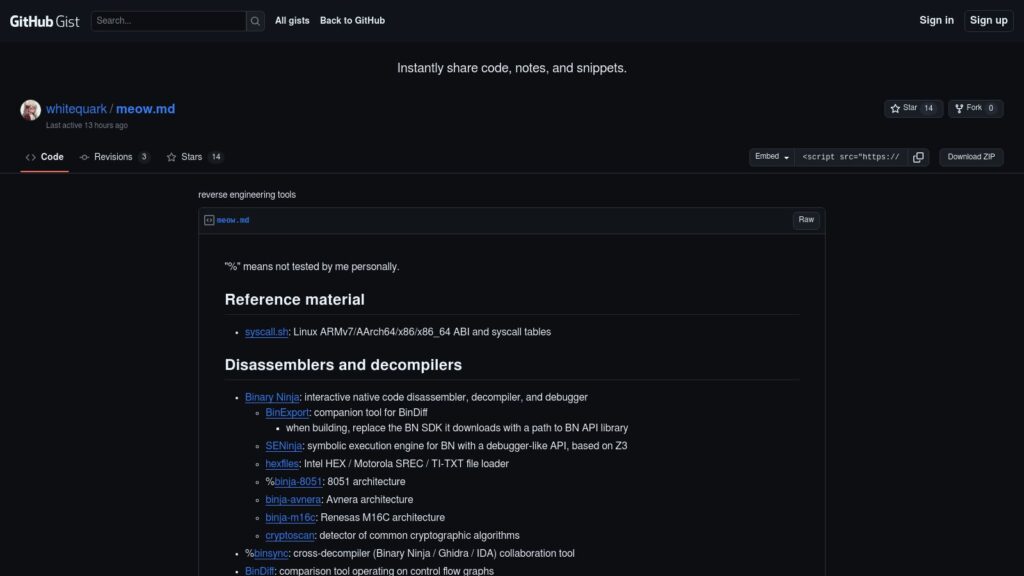This screenshot has height=576, width=1024.
Task: Open the Embed dropdown
Action: coord(772,157)
